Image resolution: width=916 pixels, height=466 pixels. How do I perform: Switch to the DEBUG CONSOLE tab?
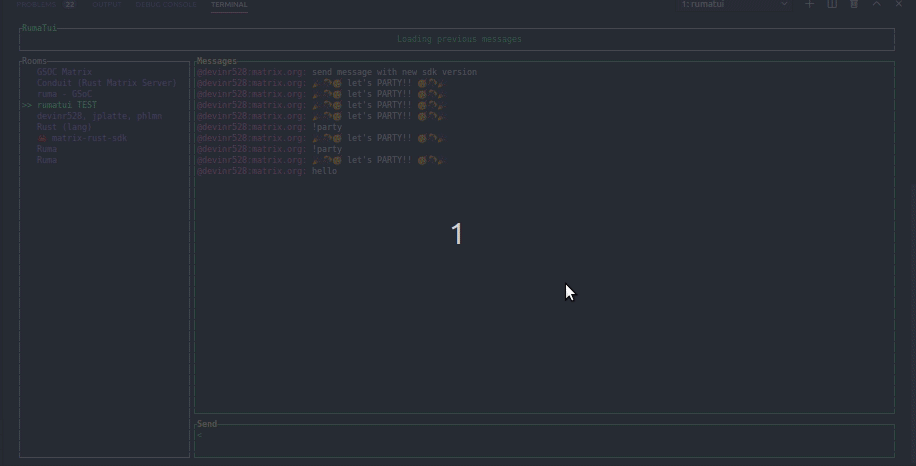click(166, 4)
